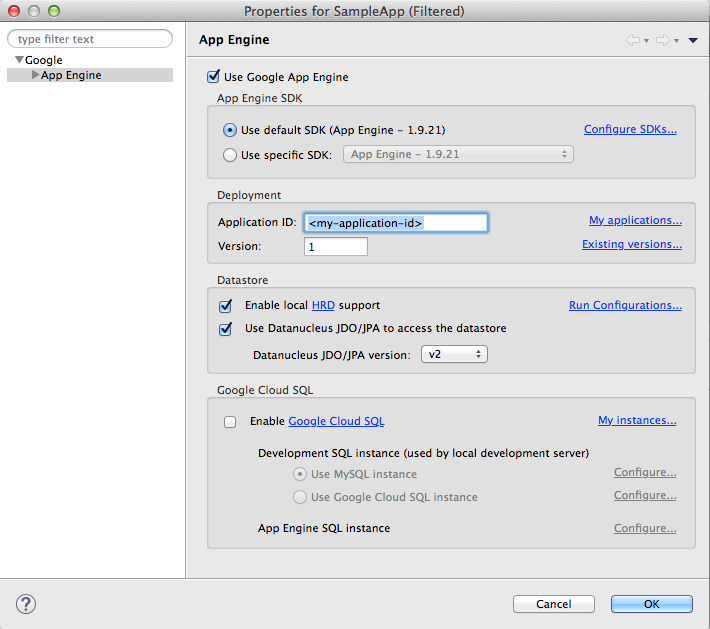Click Configure link for Google Cloud SQL instance
This screenshot has height=629, width=710.
645,496
